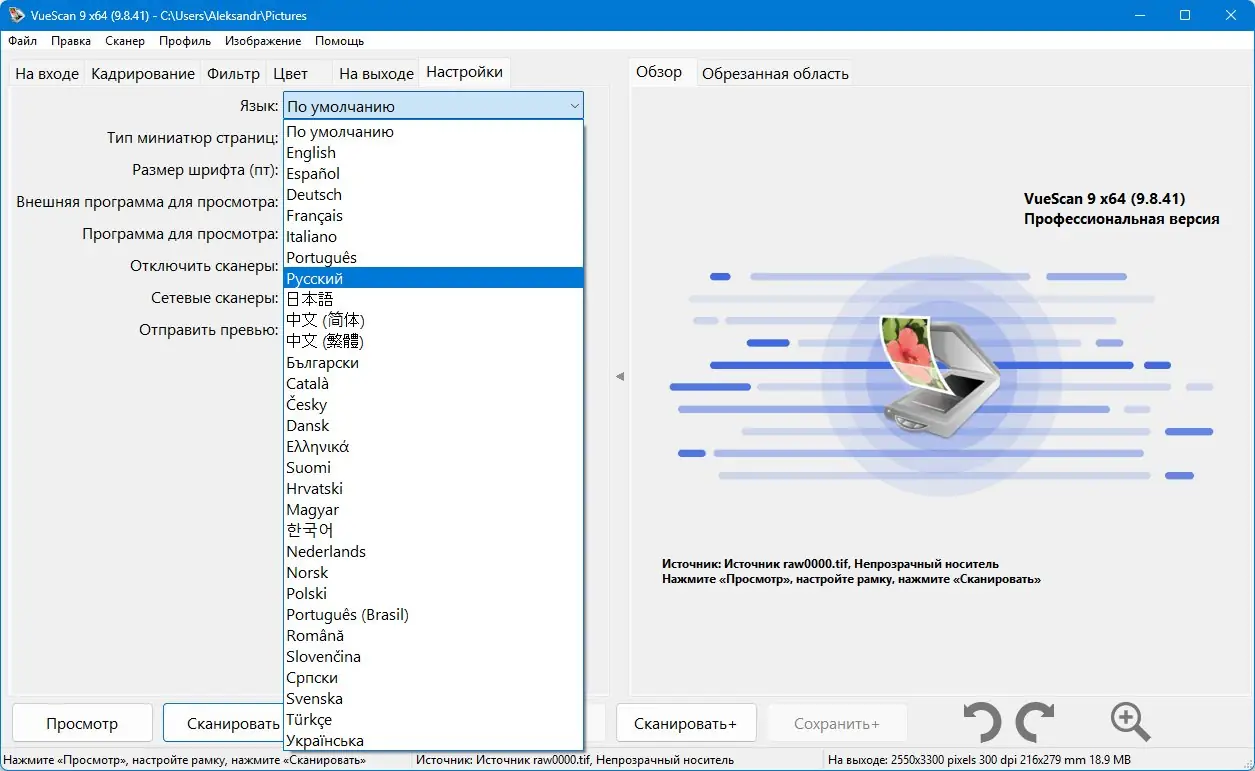Choose Nederlands in language list
The width and height of the screenshot is (1255, 771).
tap(433, 551)
